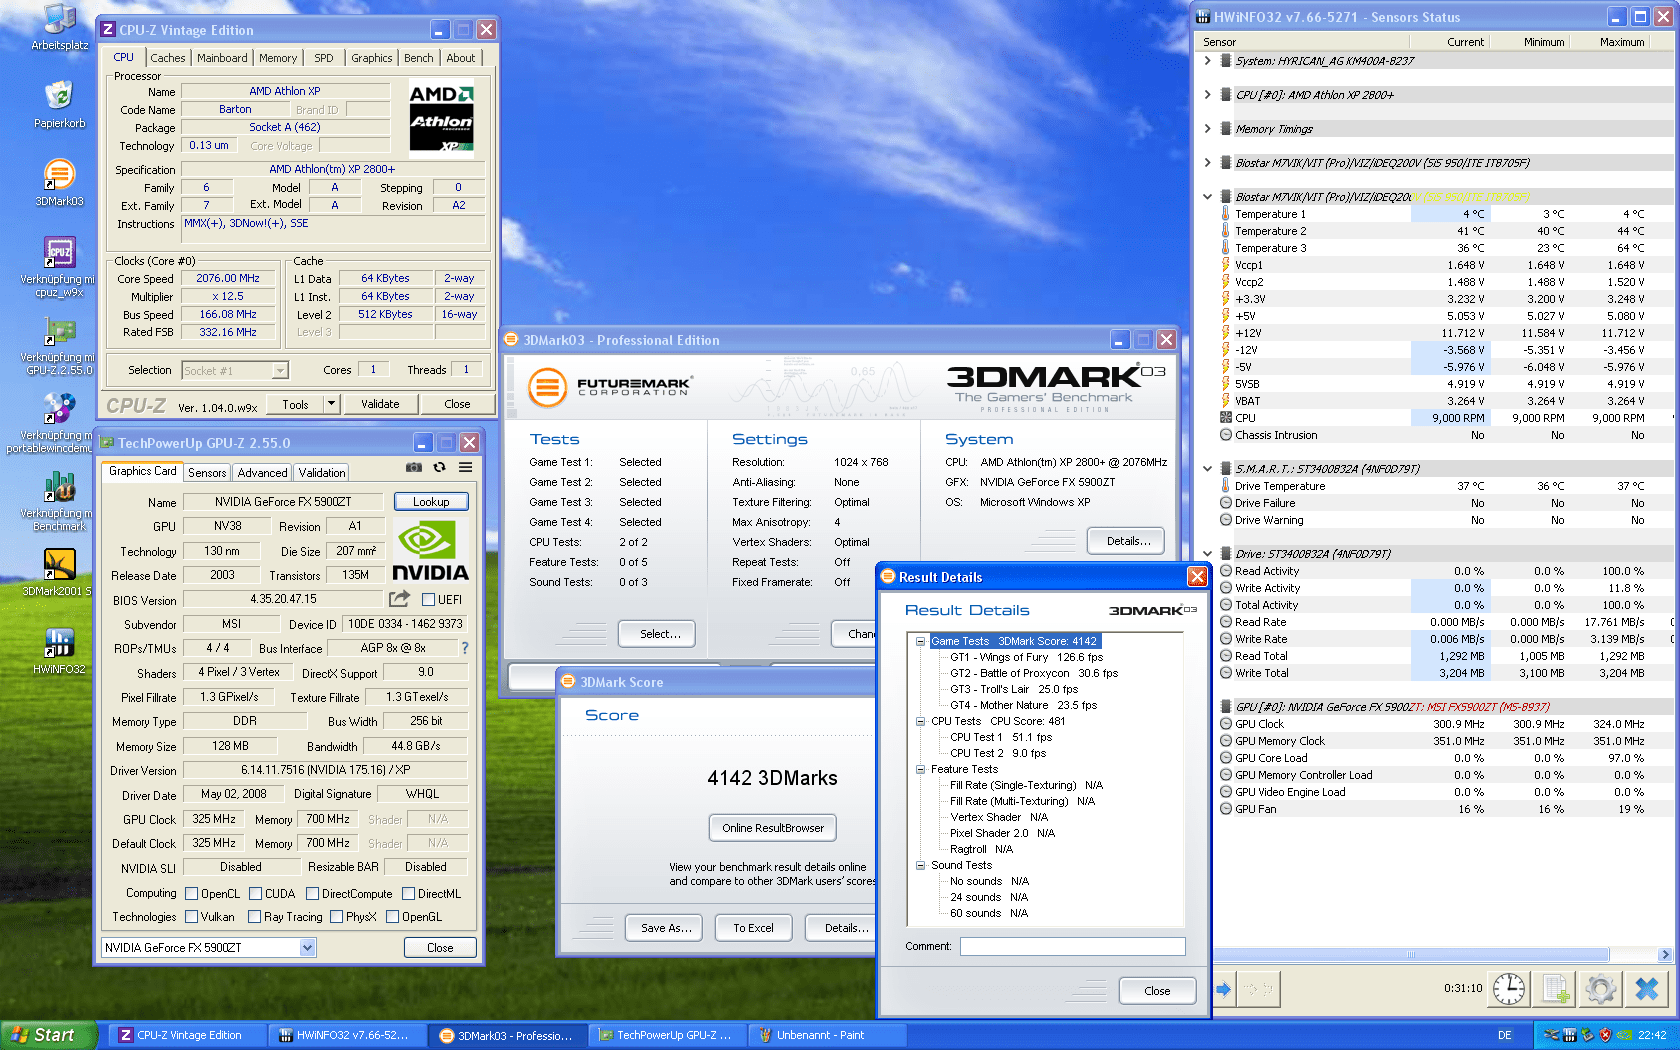The image size is (1680, 1050).
Task: Open the SPD tab in CPU-Z
Action: (324, 58)
